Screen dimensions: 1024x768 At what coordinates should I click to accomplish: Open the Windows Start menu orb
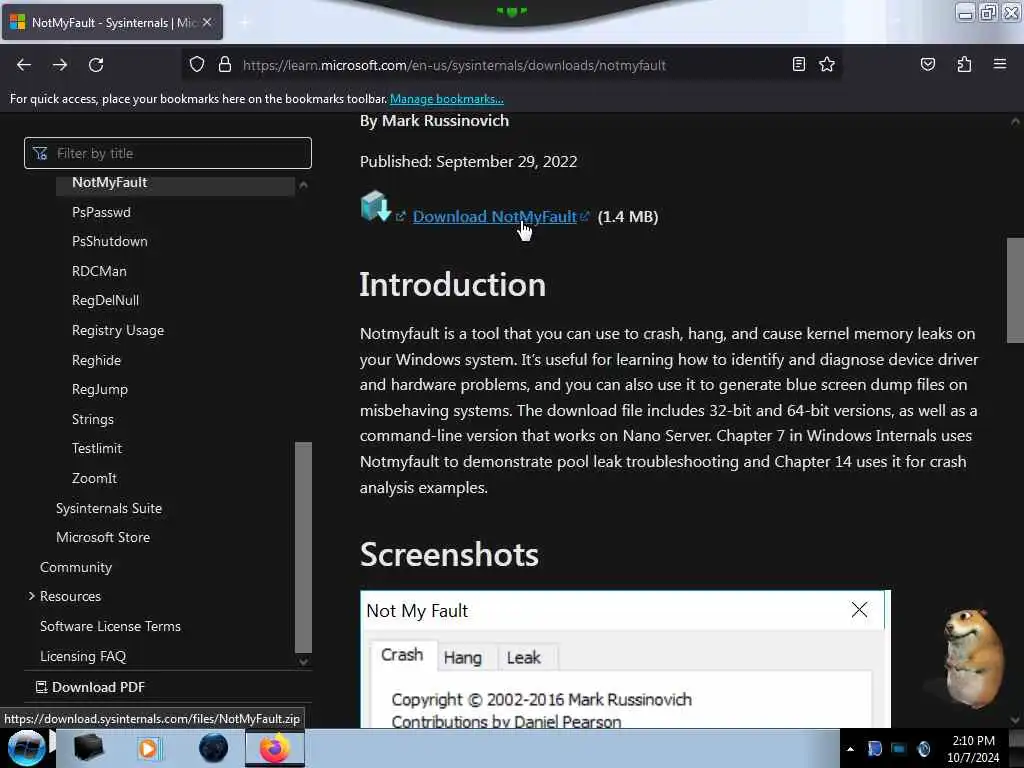click(x=26, y=748)
